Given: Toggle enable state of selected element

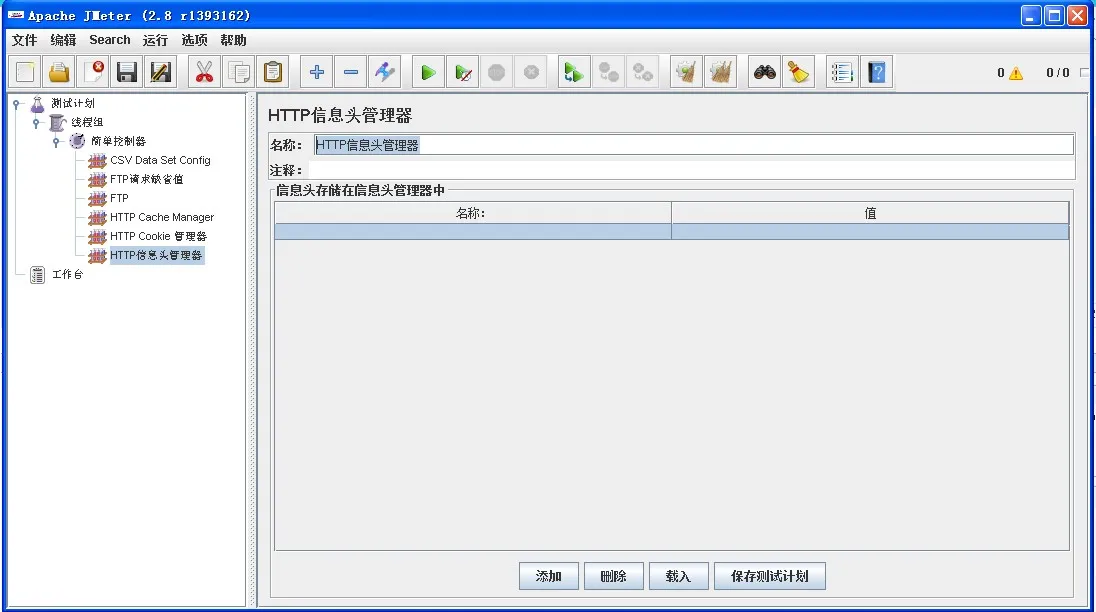Looking at the screenshot, I should pos(384,72).
